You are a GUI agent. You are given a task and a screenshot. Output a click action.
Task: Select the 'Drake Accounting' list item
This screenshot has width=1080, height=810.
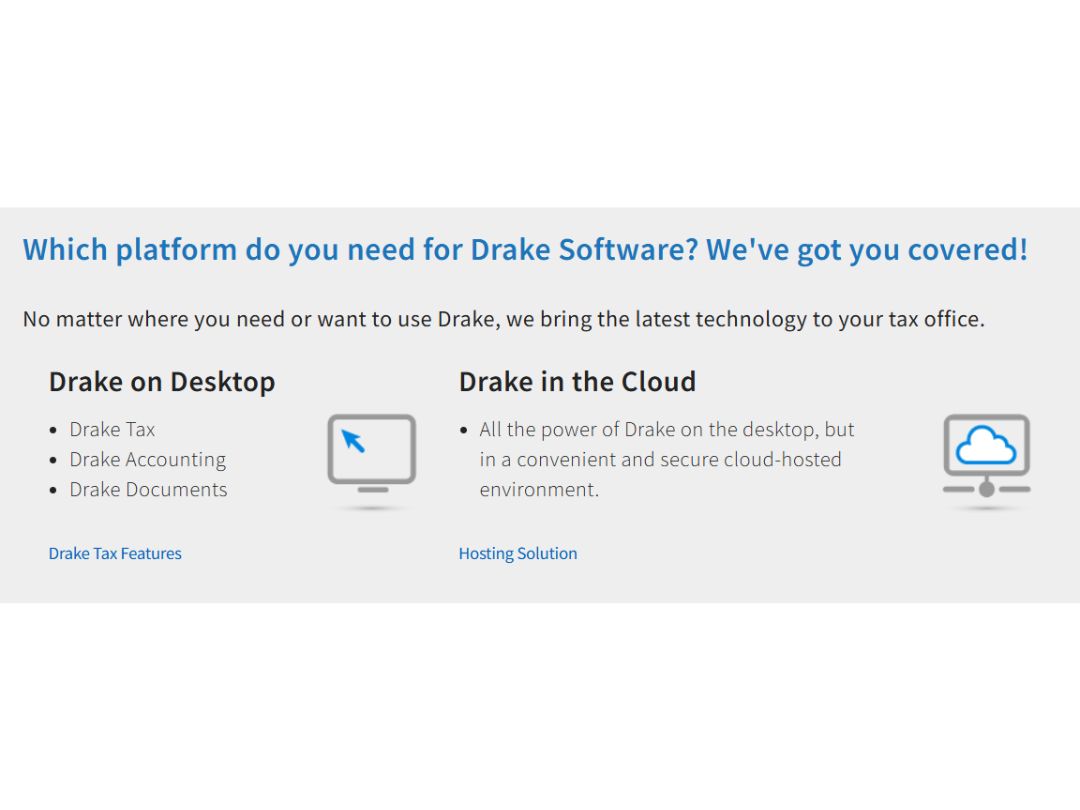[x=147, y=460]
